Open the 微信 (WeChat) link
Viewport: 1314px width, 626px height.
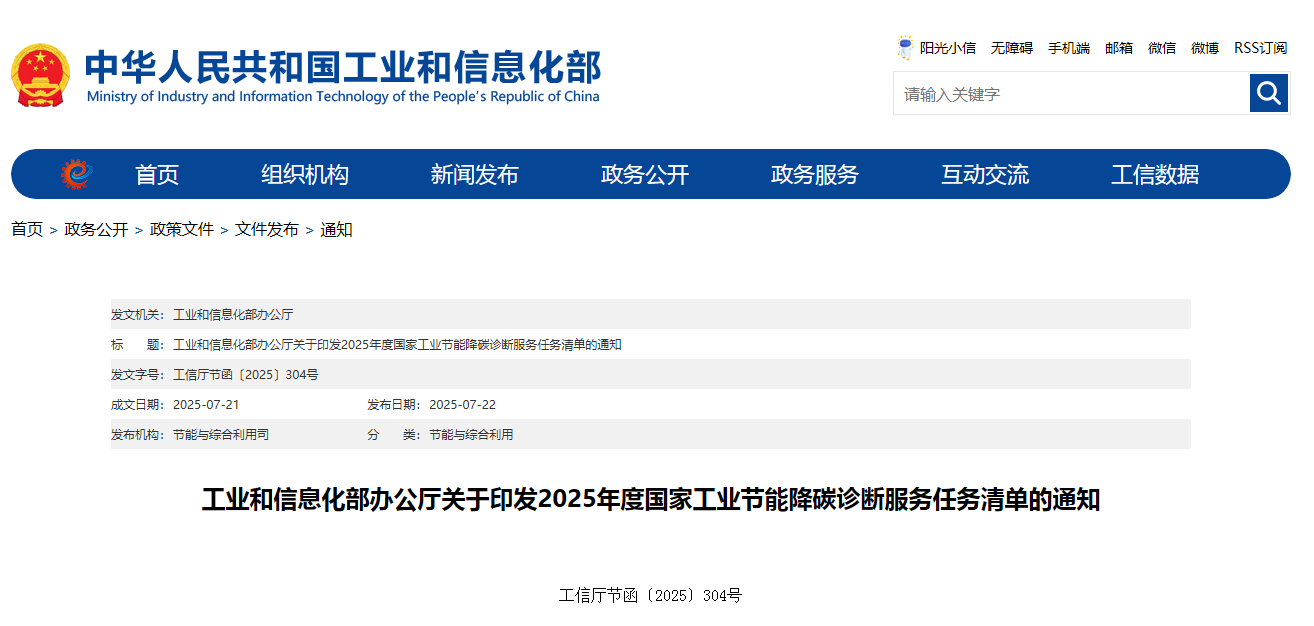coord(1162,47)
